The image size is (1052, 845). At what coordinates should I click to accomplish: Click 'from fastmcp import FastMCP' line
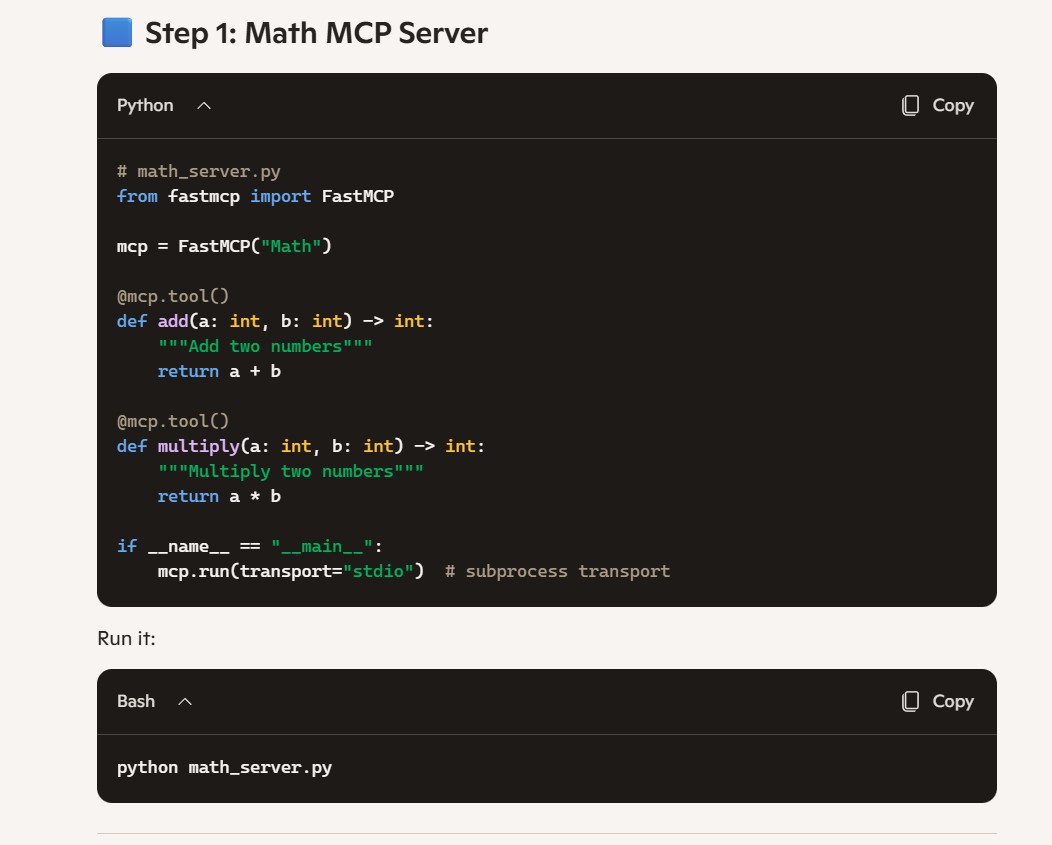(x=255, y=196)
